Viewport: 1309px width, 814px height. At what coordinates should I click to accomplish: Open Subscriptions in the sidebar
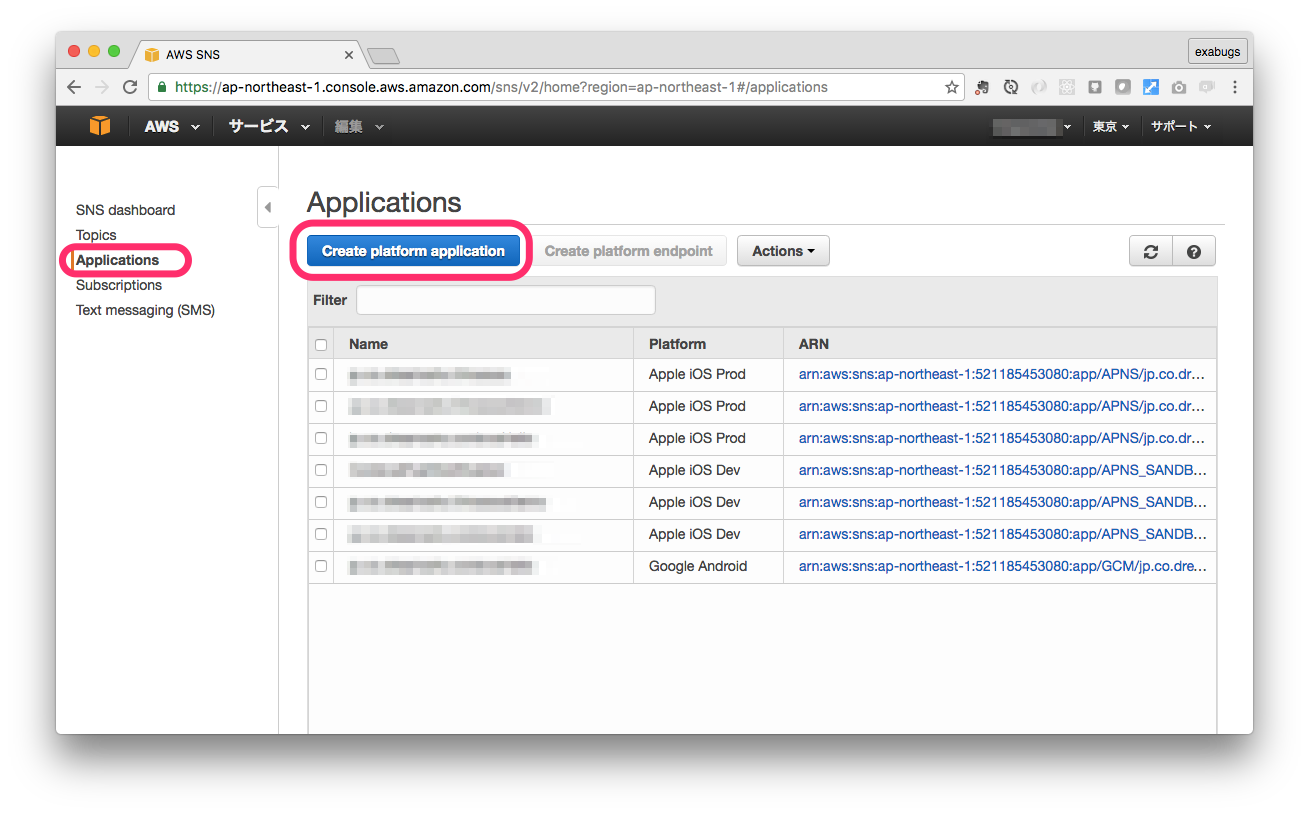coord(119,285)
